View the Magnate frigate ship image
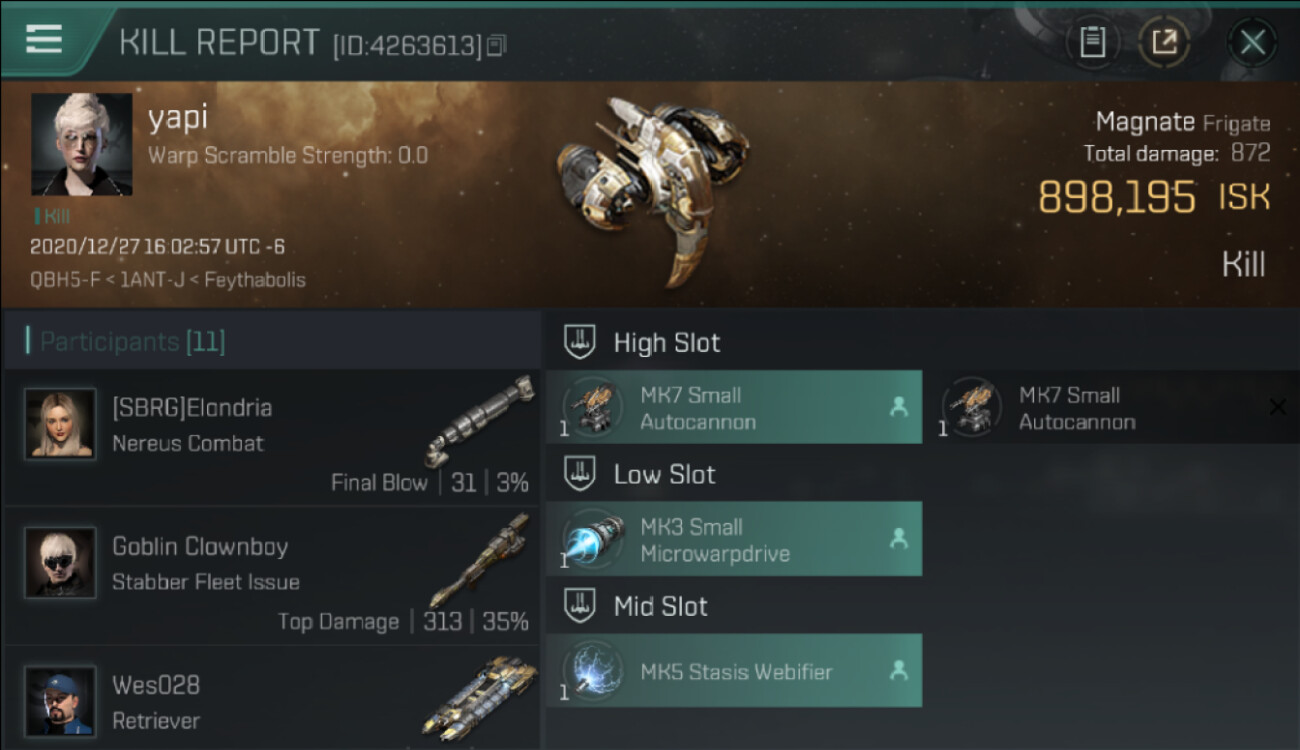This screenshot has height=750, width=1300. click(x=650, y=190)
